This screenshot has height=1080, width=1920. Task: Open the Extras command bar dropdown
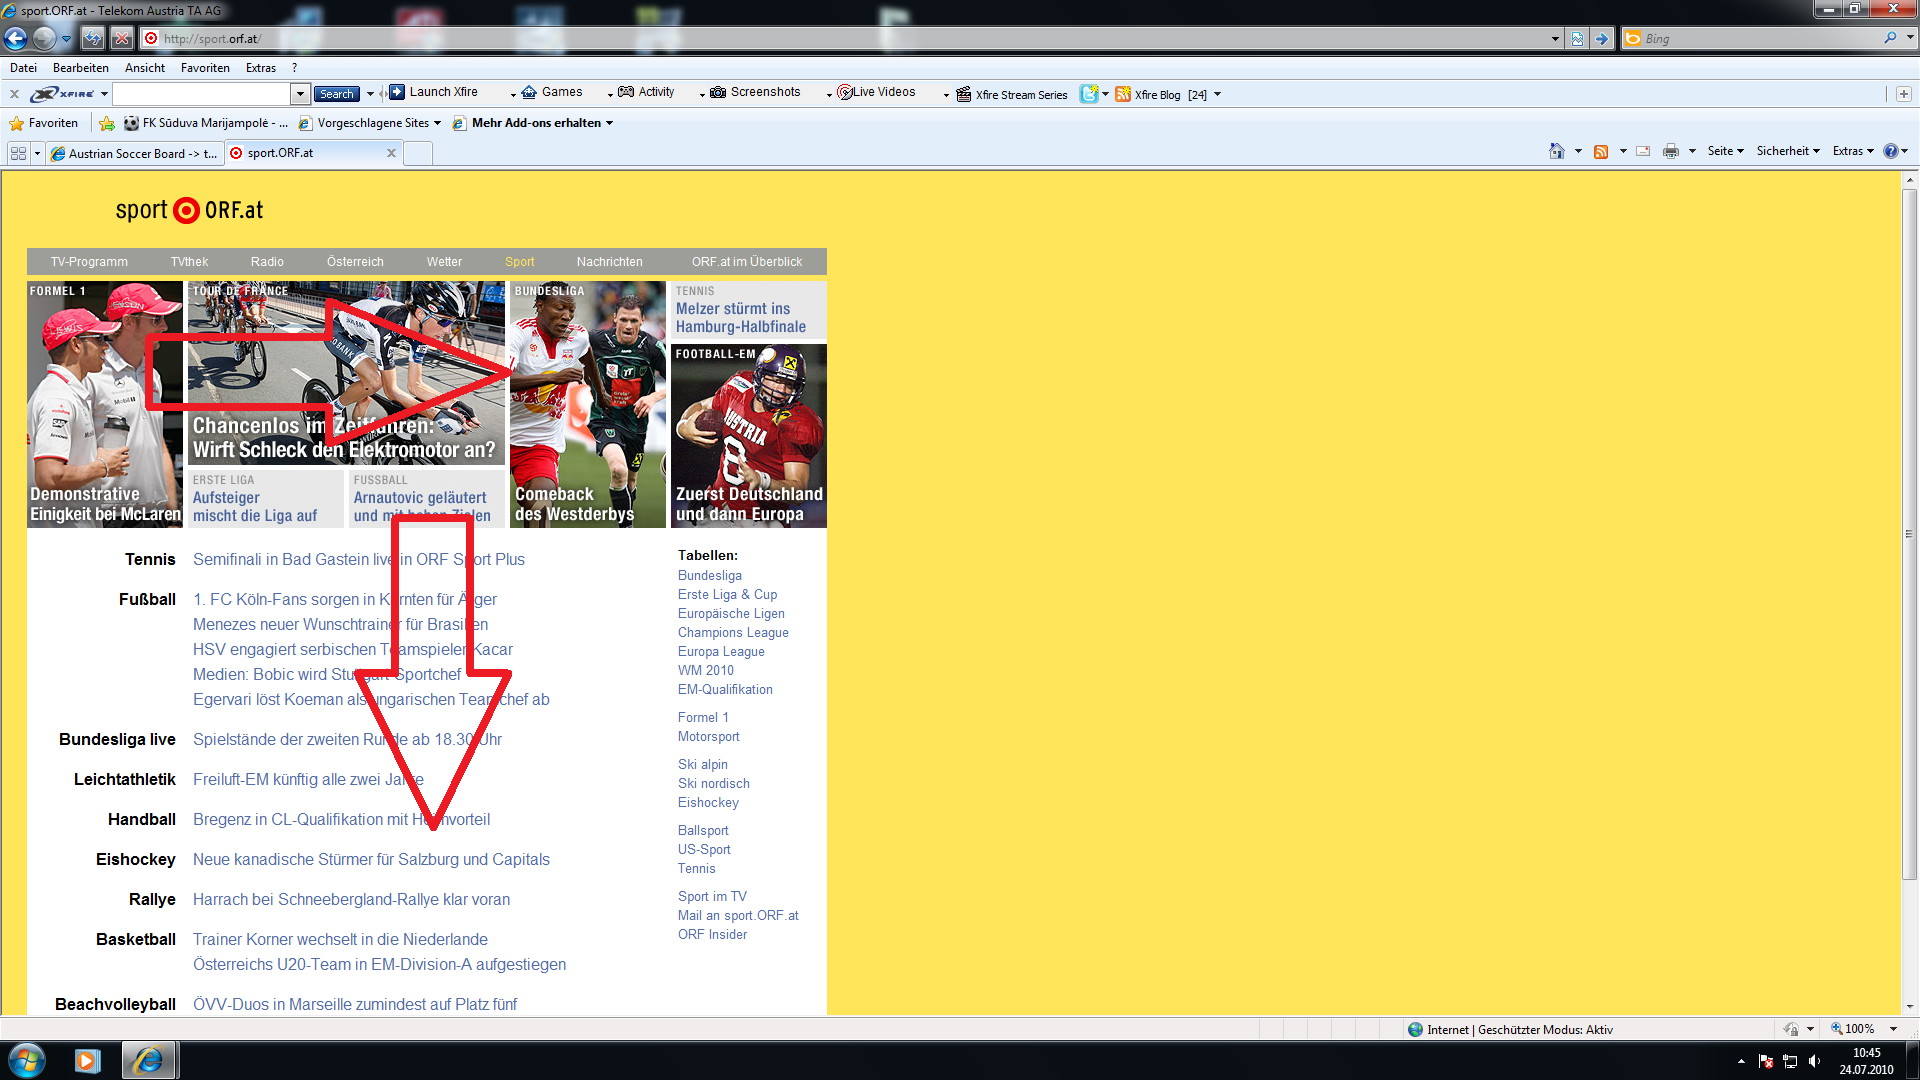[1853, 151]
